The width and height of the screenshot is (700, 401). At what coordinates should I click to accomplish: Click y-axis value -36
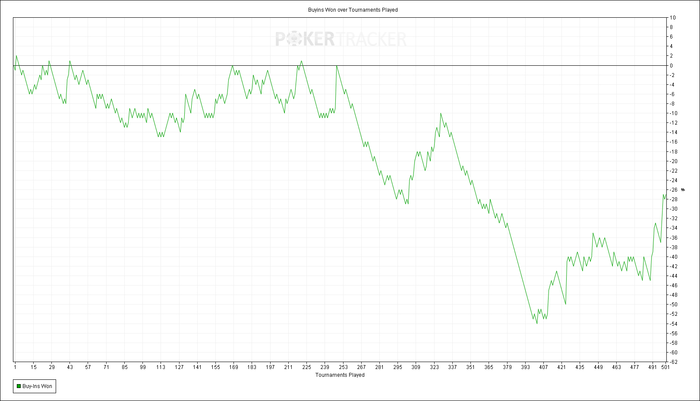click(x=673, y=238)
